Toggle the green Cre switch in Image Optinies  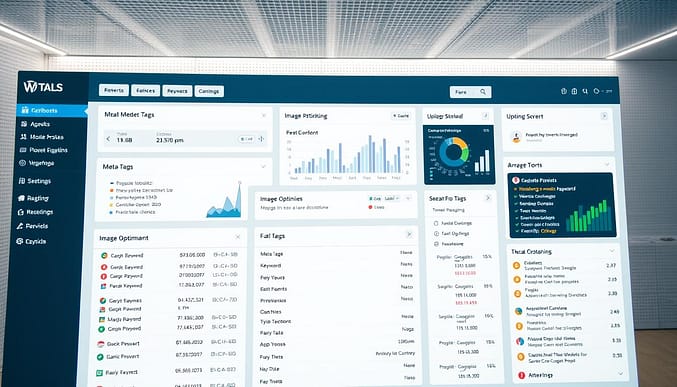click(374, 198)
